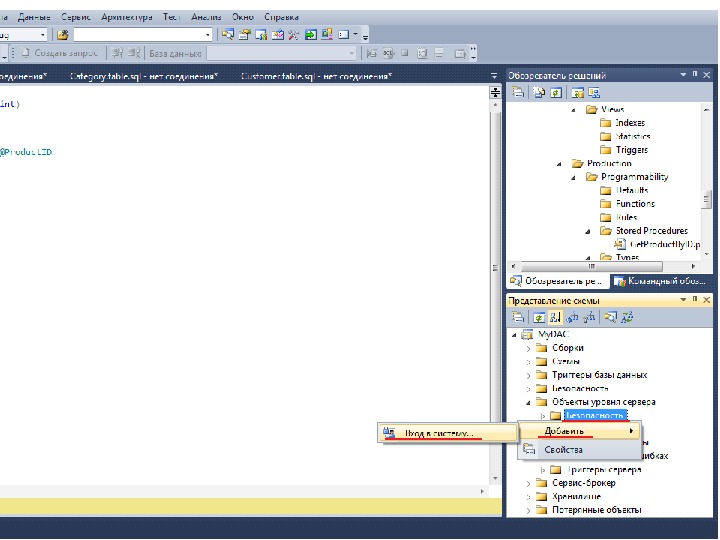720x540 pixels.
Task: Collapse the Stored Procedures folder
Action: tap(587, 231)
